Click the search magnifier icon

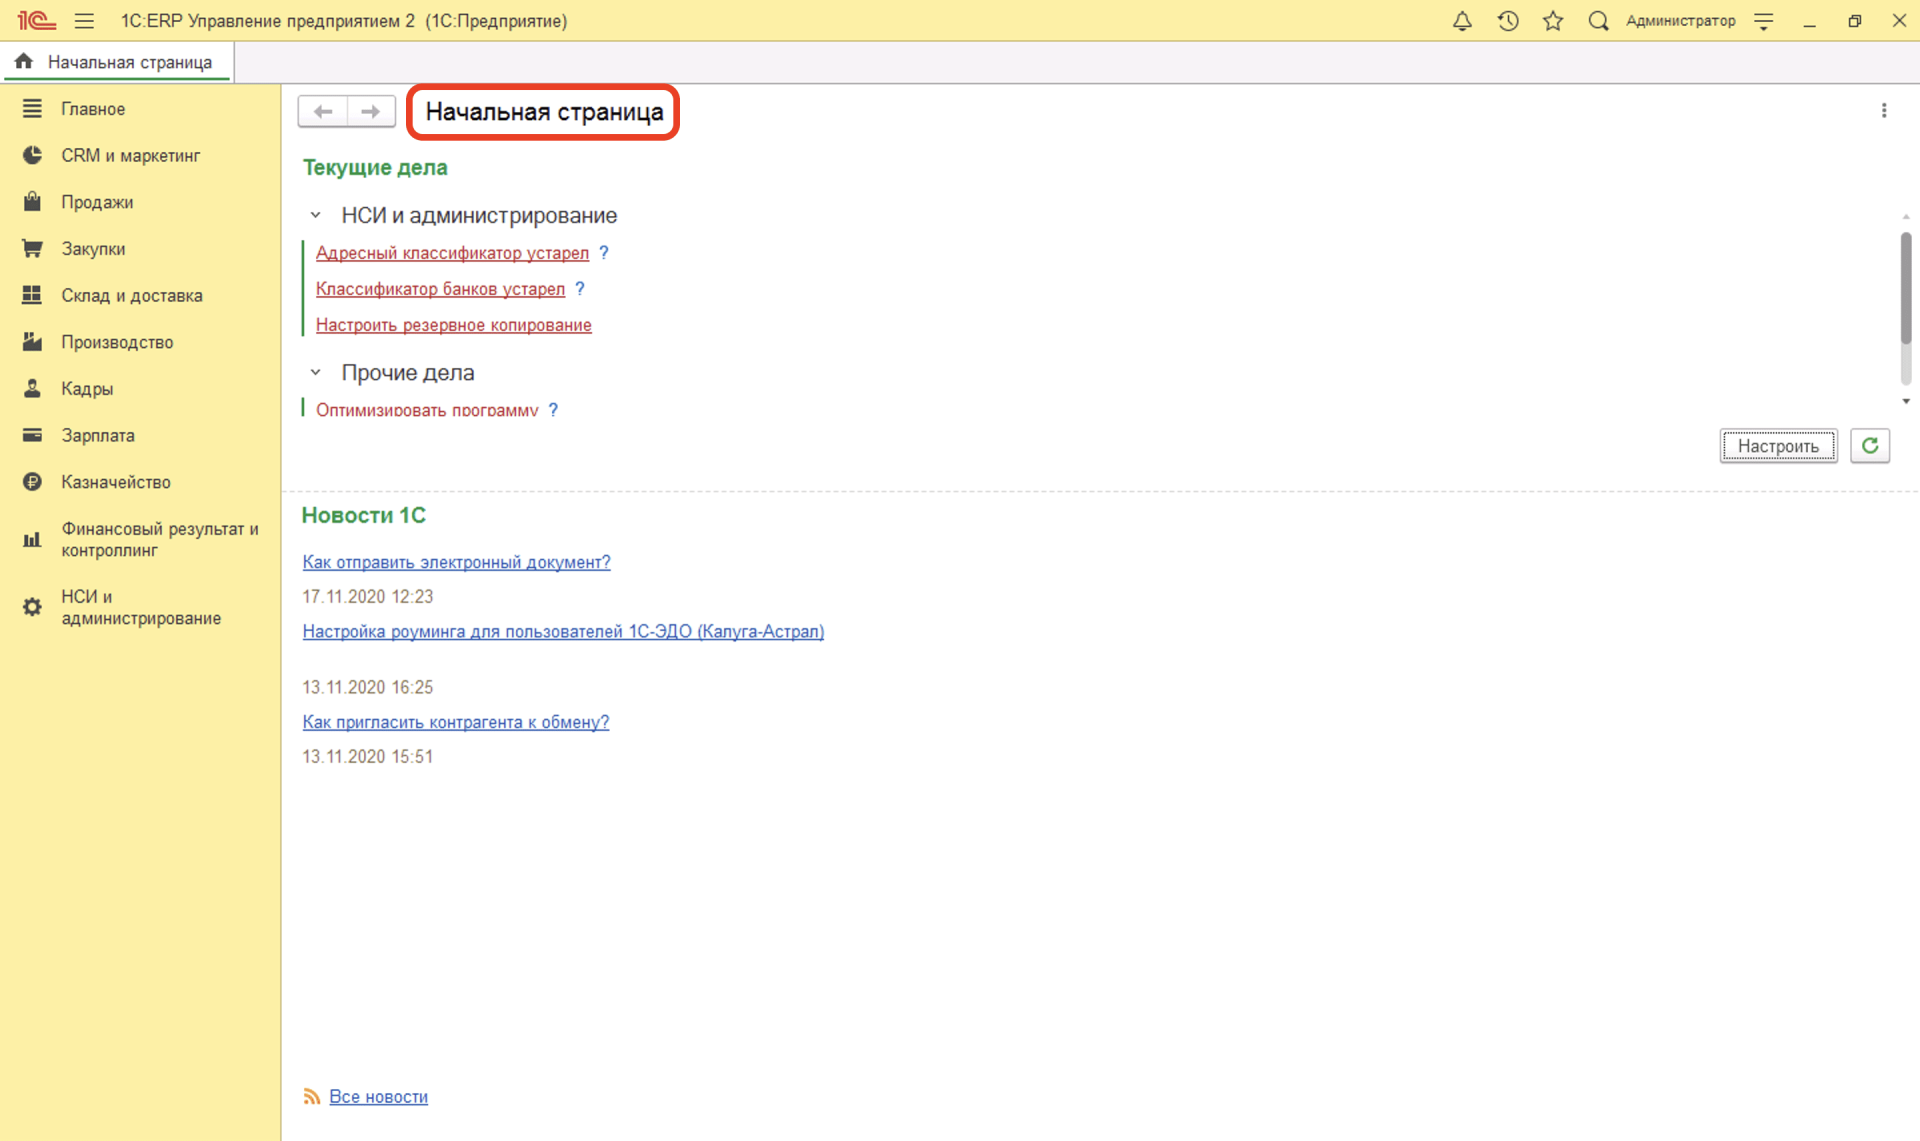[x=1598, y=21]
